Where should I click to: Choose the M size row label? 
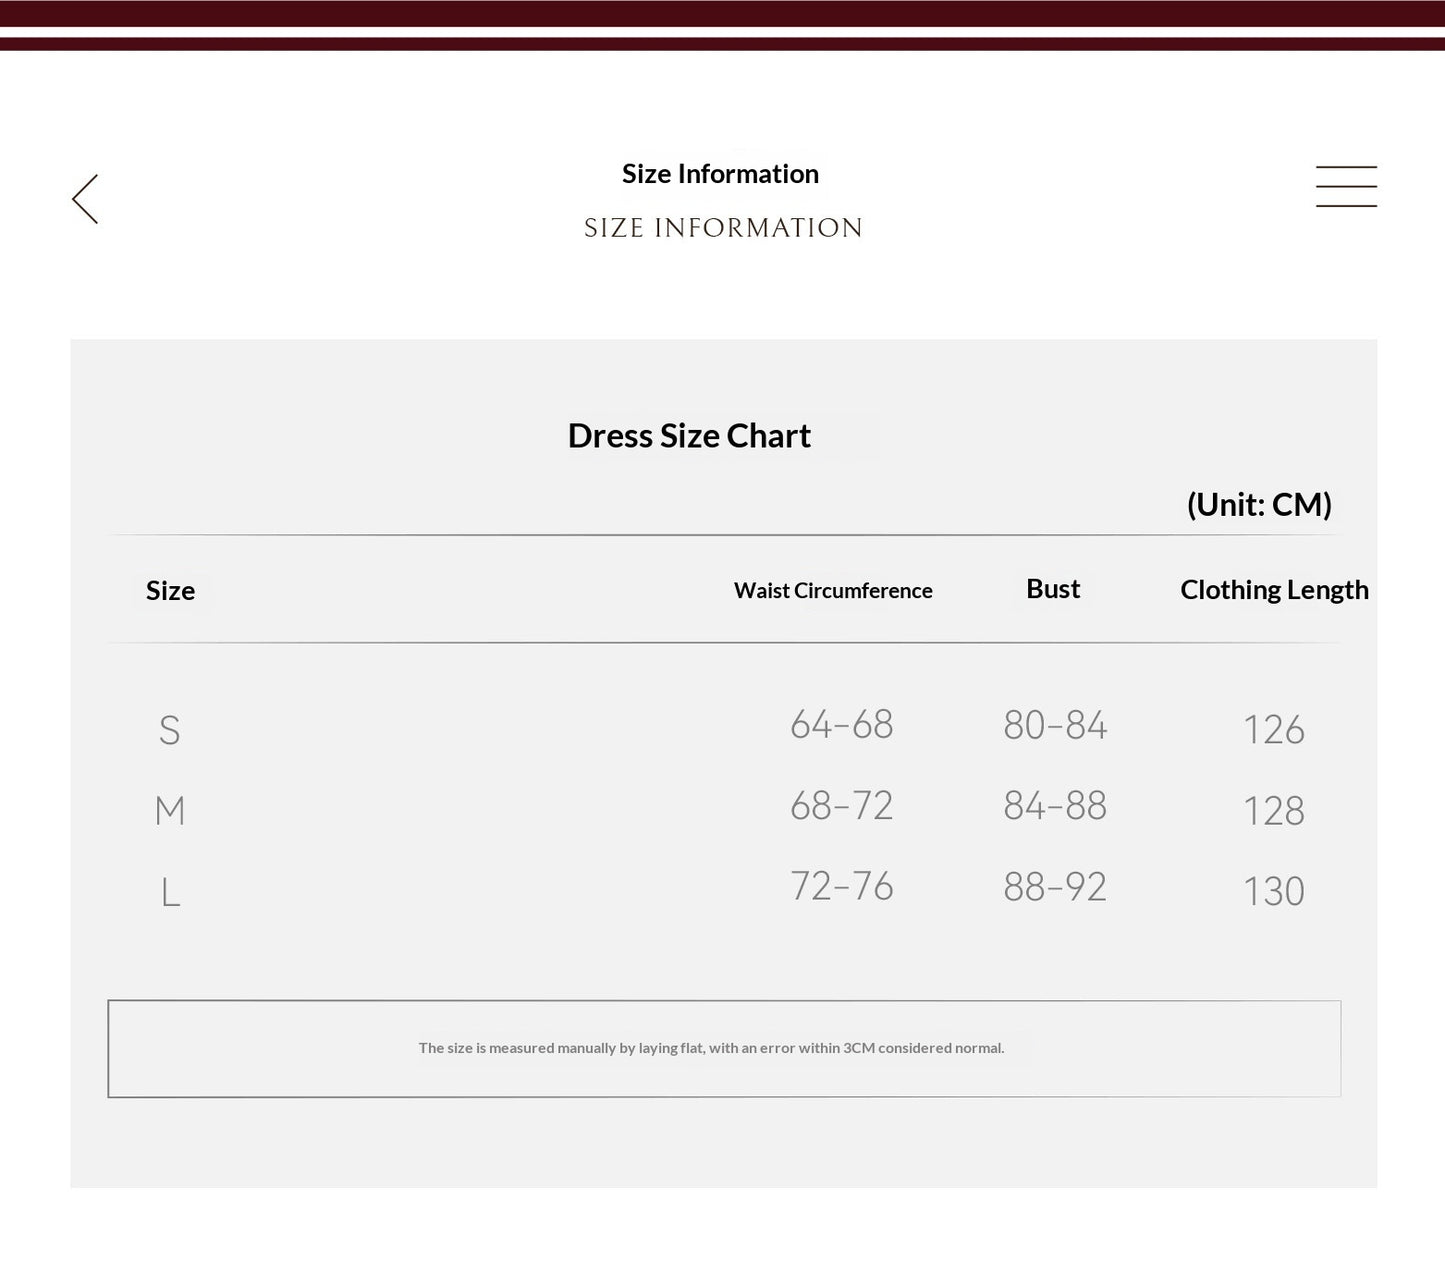(170, 810)
